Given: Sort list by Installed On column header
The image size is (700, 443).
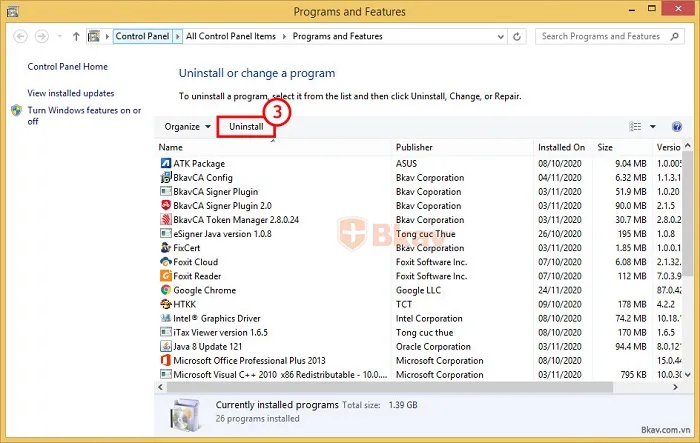Looking at the screenshot, I should pyautogui.click(x=561, y=147).
